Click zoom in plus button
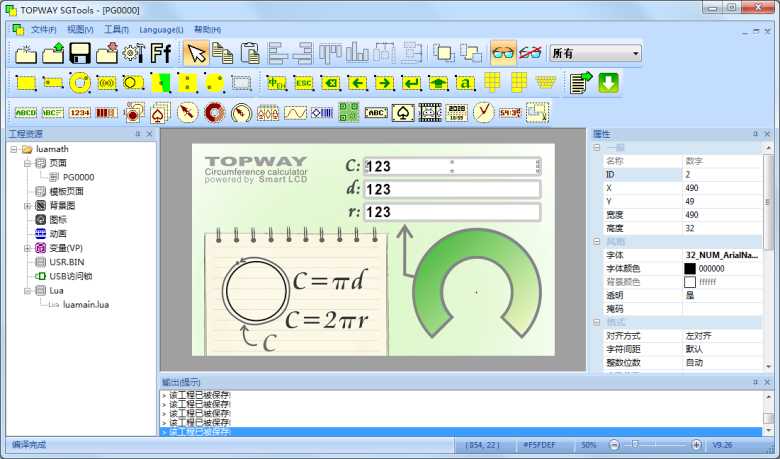Image resolution: width=780 pixels, height=459 pixels. click(696, 445)
